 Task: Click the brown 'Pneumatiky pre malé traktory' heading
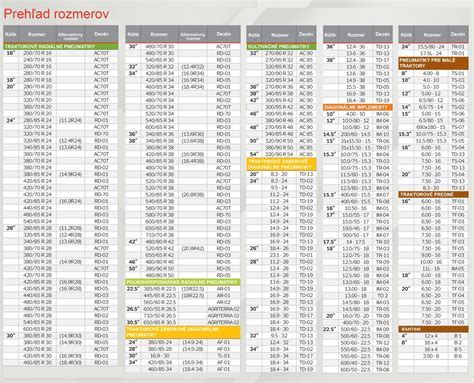click(433, 63)
